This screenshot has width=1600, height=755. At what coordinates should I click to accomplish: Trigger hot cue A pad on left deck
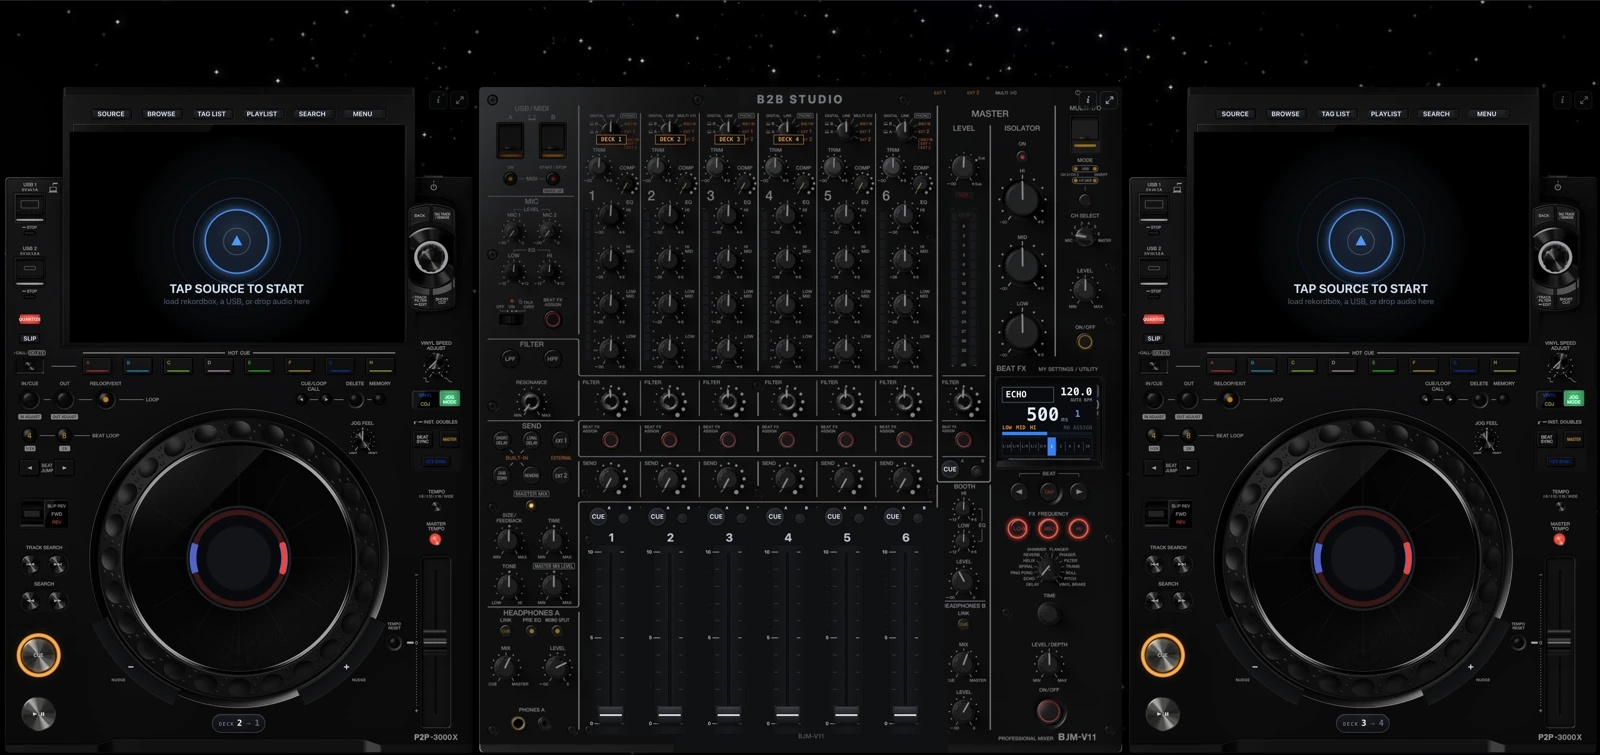coord(97,365)
